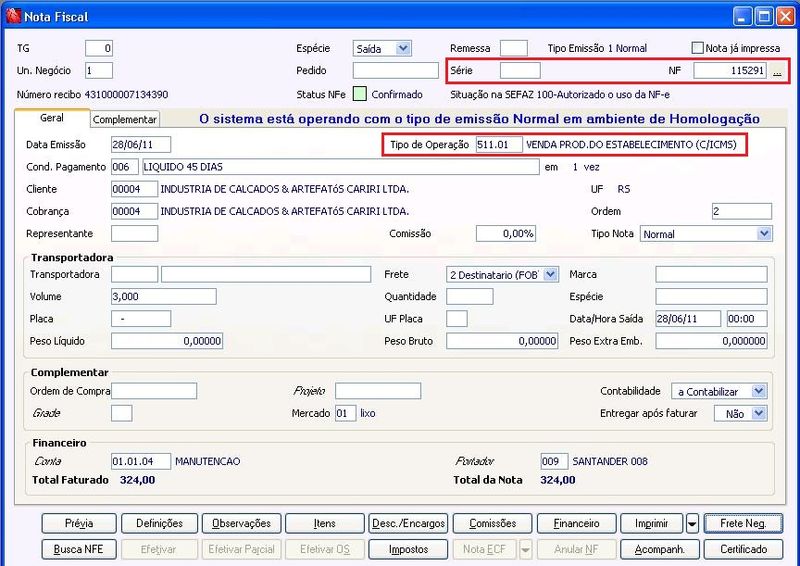Click the Frete Neg. button
The width and height of the screenshot is (800, 566).
743,524
